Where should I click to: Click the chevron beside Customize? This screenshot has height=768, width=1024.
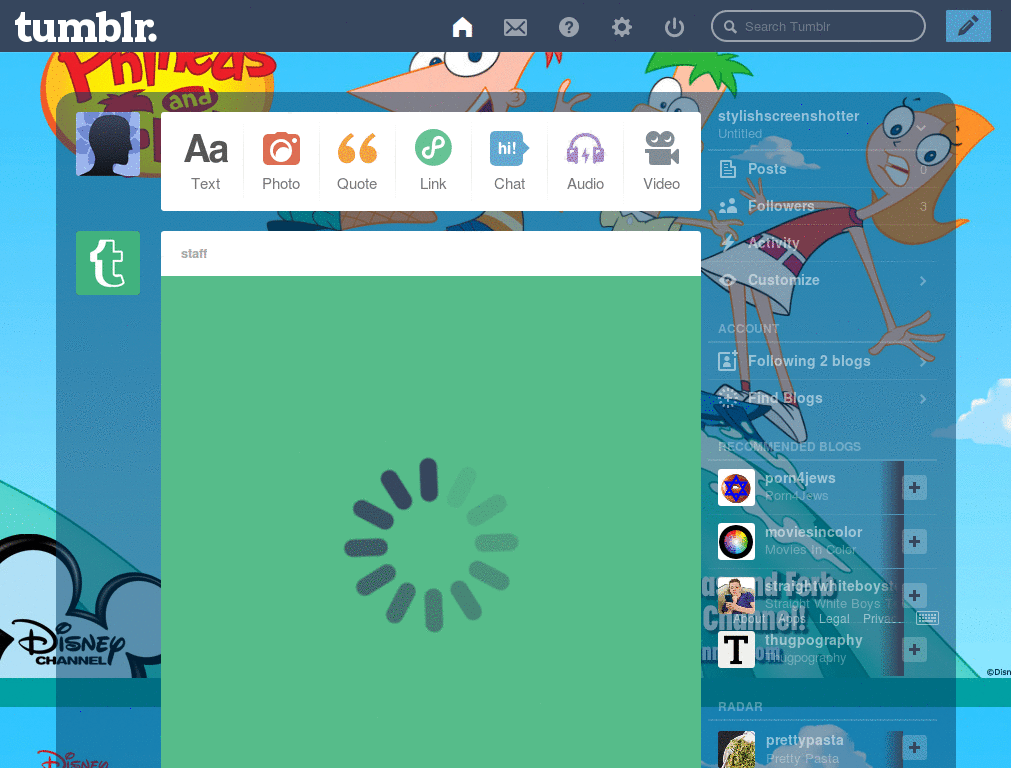point(923,281)
